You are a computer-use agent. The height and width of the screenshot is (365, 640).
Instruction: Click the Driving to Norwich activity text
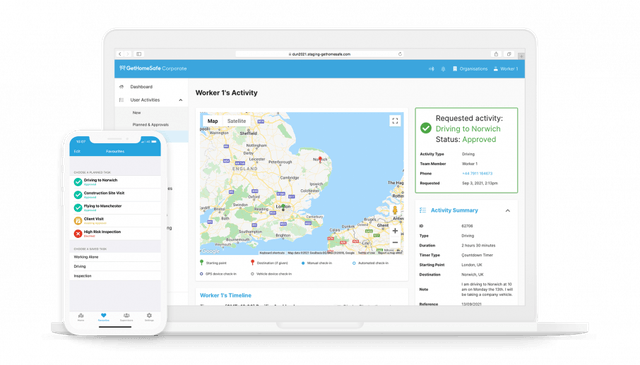point(468,129)
